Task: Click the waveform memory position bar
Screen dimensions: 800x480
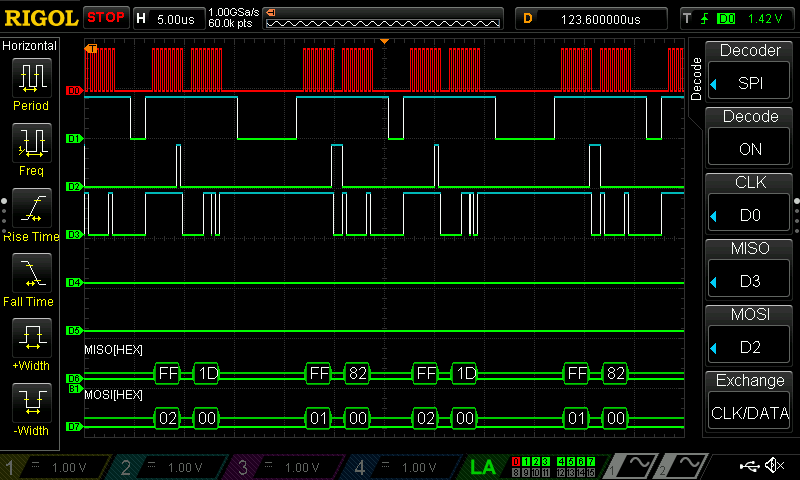Action: pyautogui.click(x=380, y=18)
